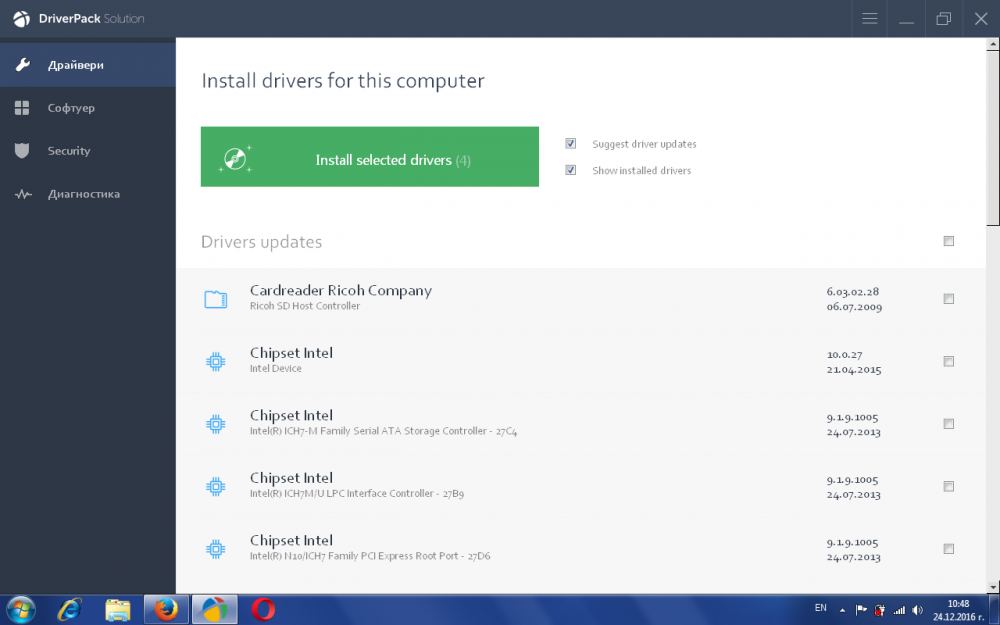The image size is (1000, 625).
Task: Click the wrench icon beside Драйвери
Action: coord(22,64)
